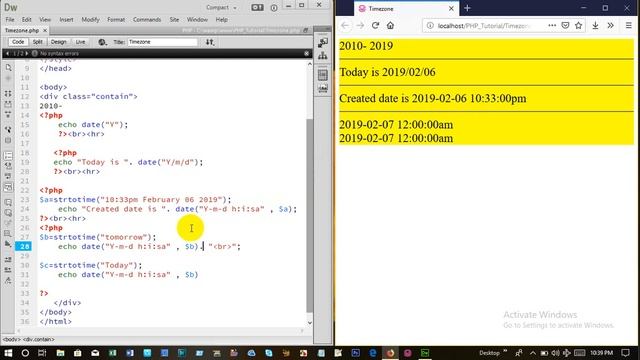Image resolution: width=640 pixels, height=360 pixels.
Task: Click the Preview in browser globe icon
Action: (x=102, y=42)
